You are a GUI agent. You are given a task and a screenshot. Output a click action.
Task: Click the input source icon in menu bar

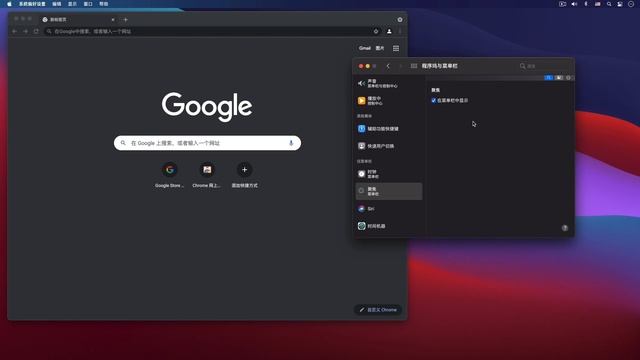[x=598, y=4]
